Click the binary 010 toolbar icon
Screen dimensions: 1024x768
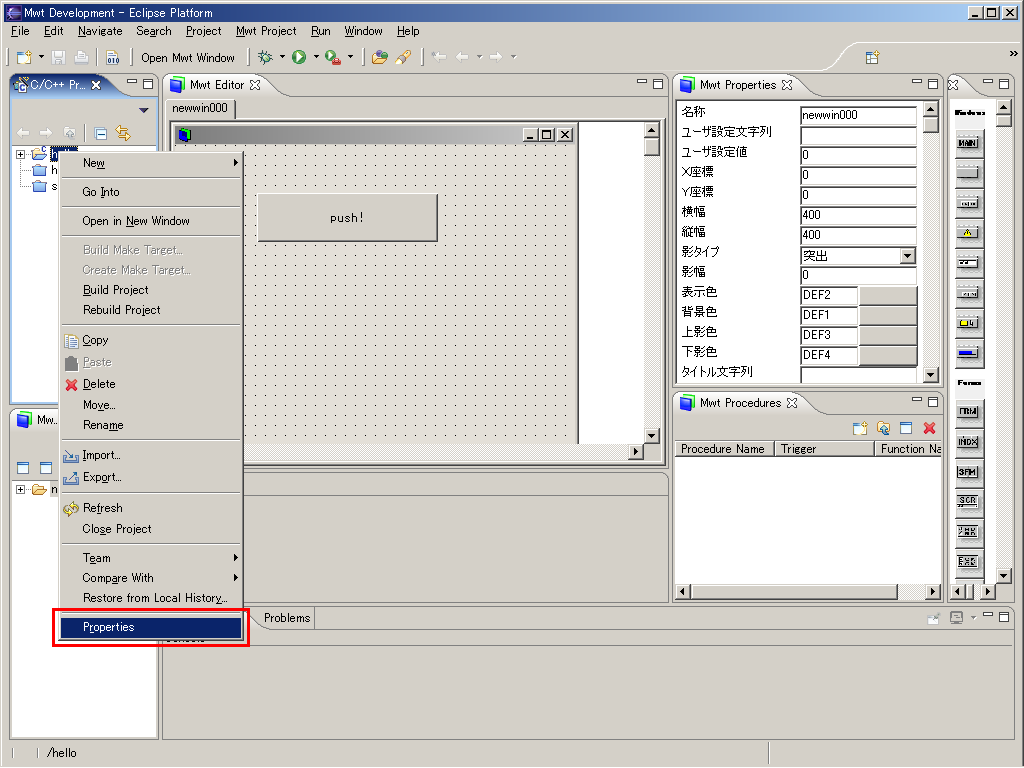(x=112, y=57)
